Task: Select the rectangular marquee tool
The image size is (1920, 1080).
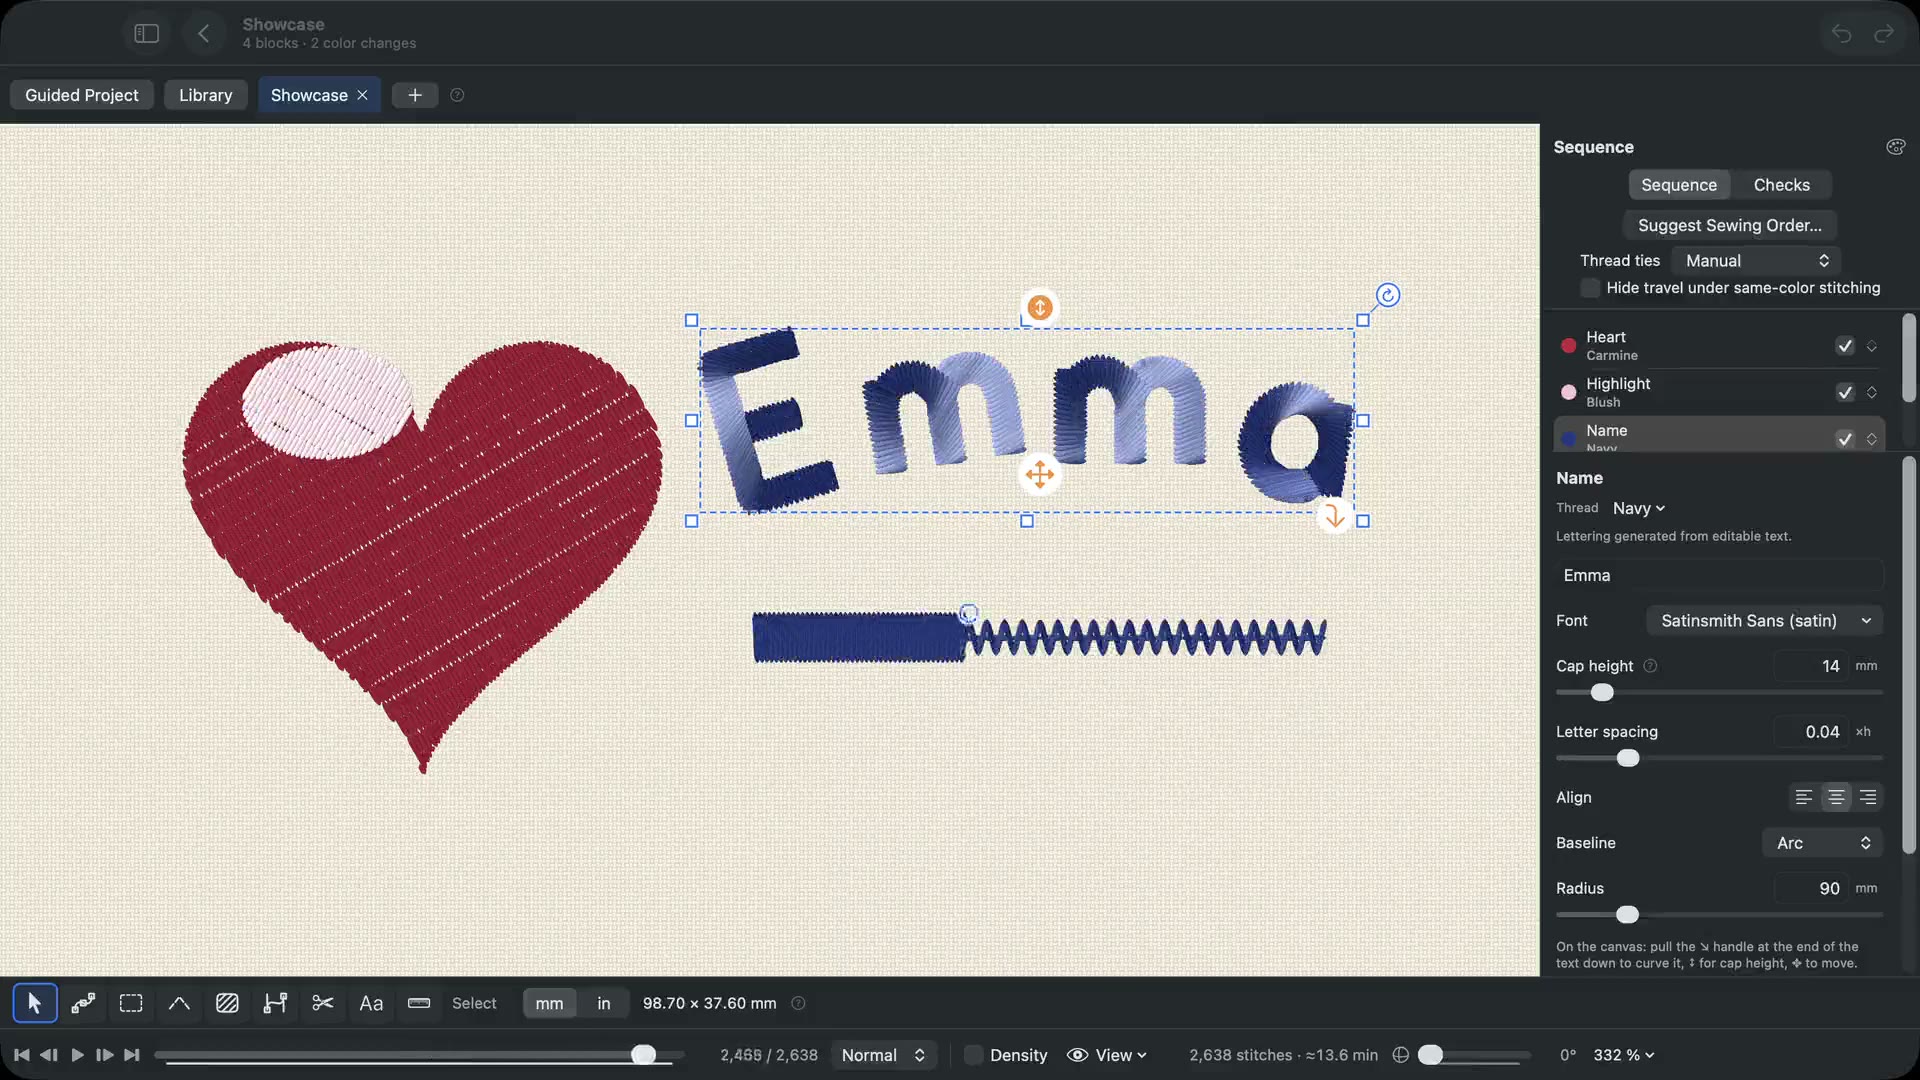Action: (131, 1003)
